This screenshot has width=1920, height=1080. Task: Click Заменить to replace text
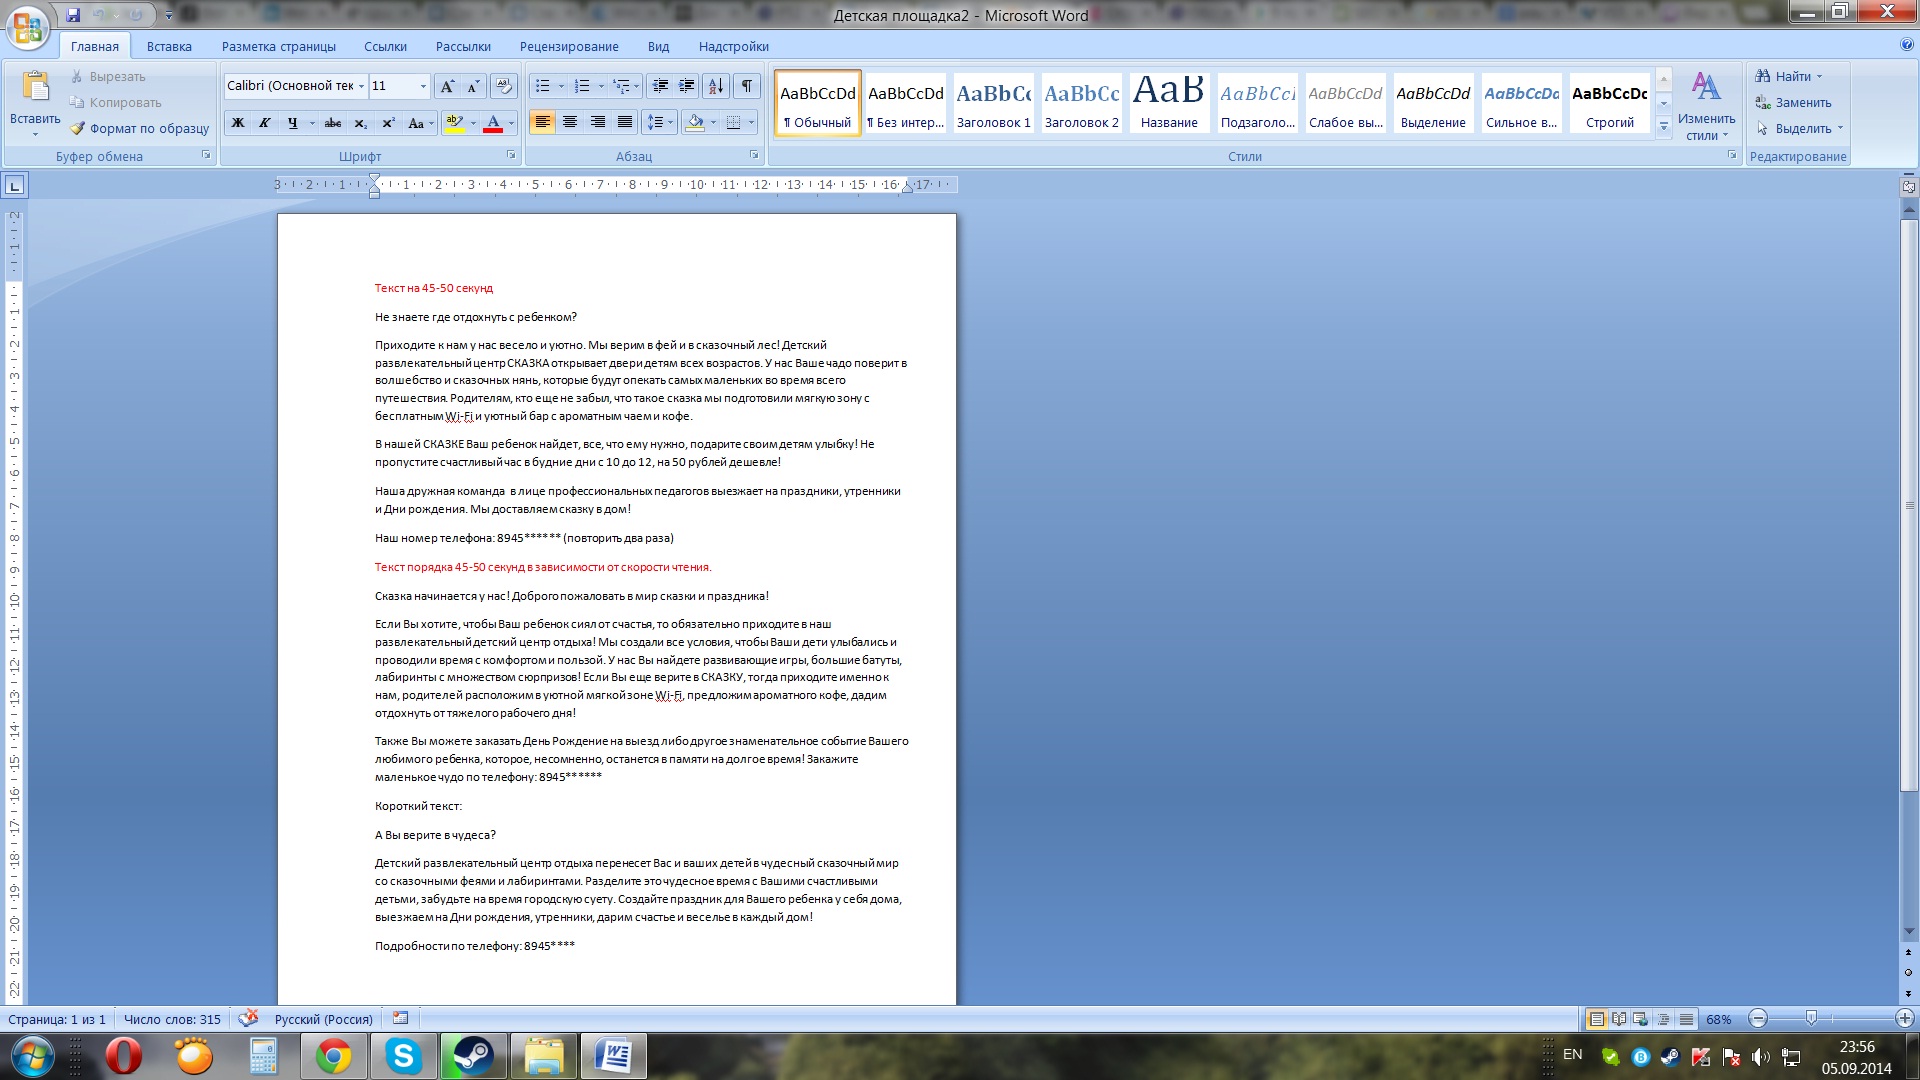coord(1794,102)
